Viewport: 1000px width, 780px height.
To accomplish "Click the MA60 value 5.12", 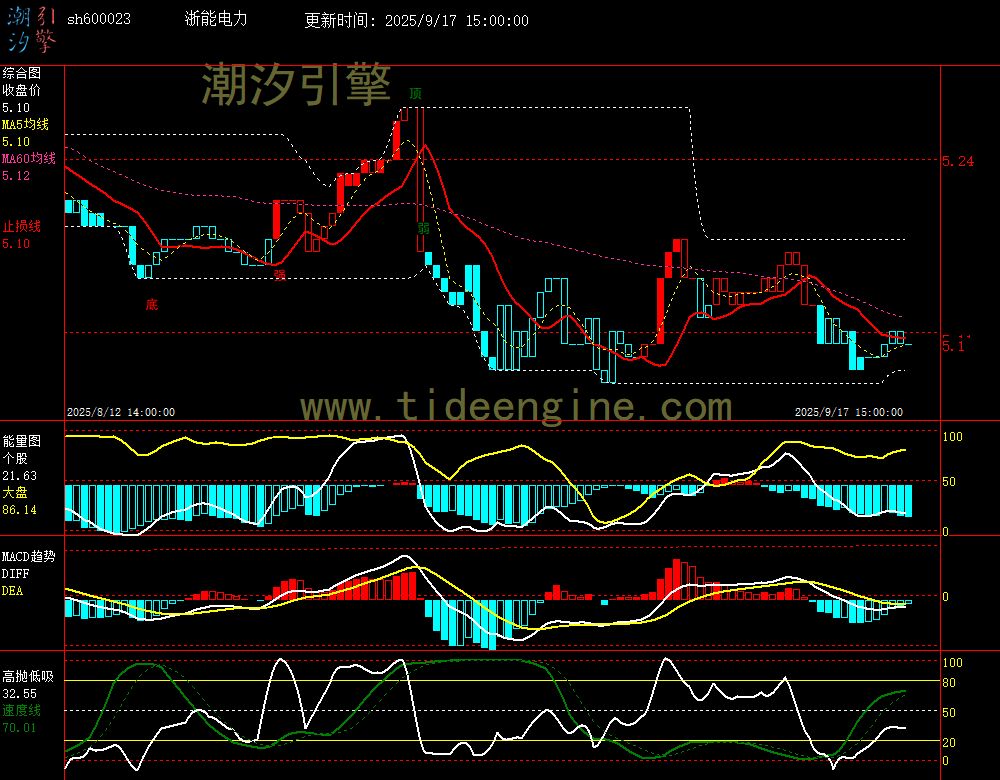I will pos(16,175).
